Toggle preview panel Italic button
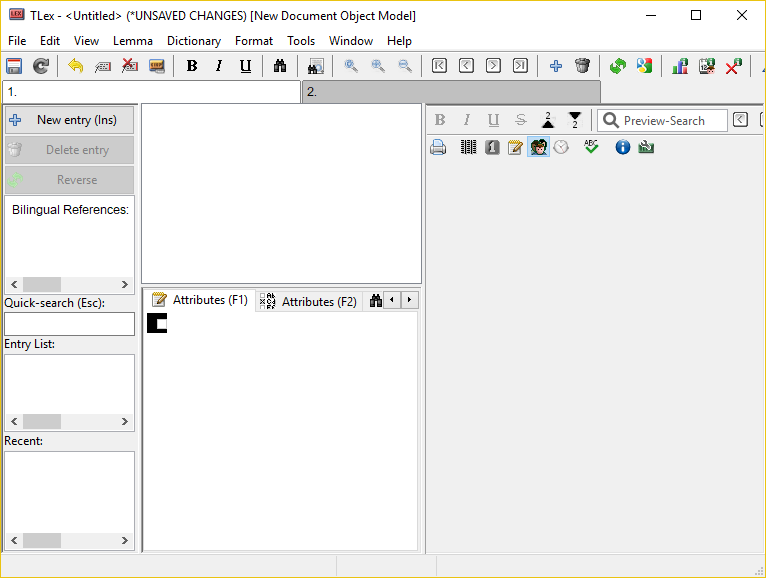766x578 pixels. pyautogui.click(x=467, y=120)
